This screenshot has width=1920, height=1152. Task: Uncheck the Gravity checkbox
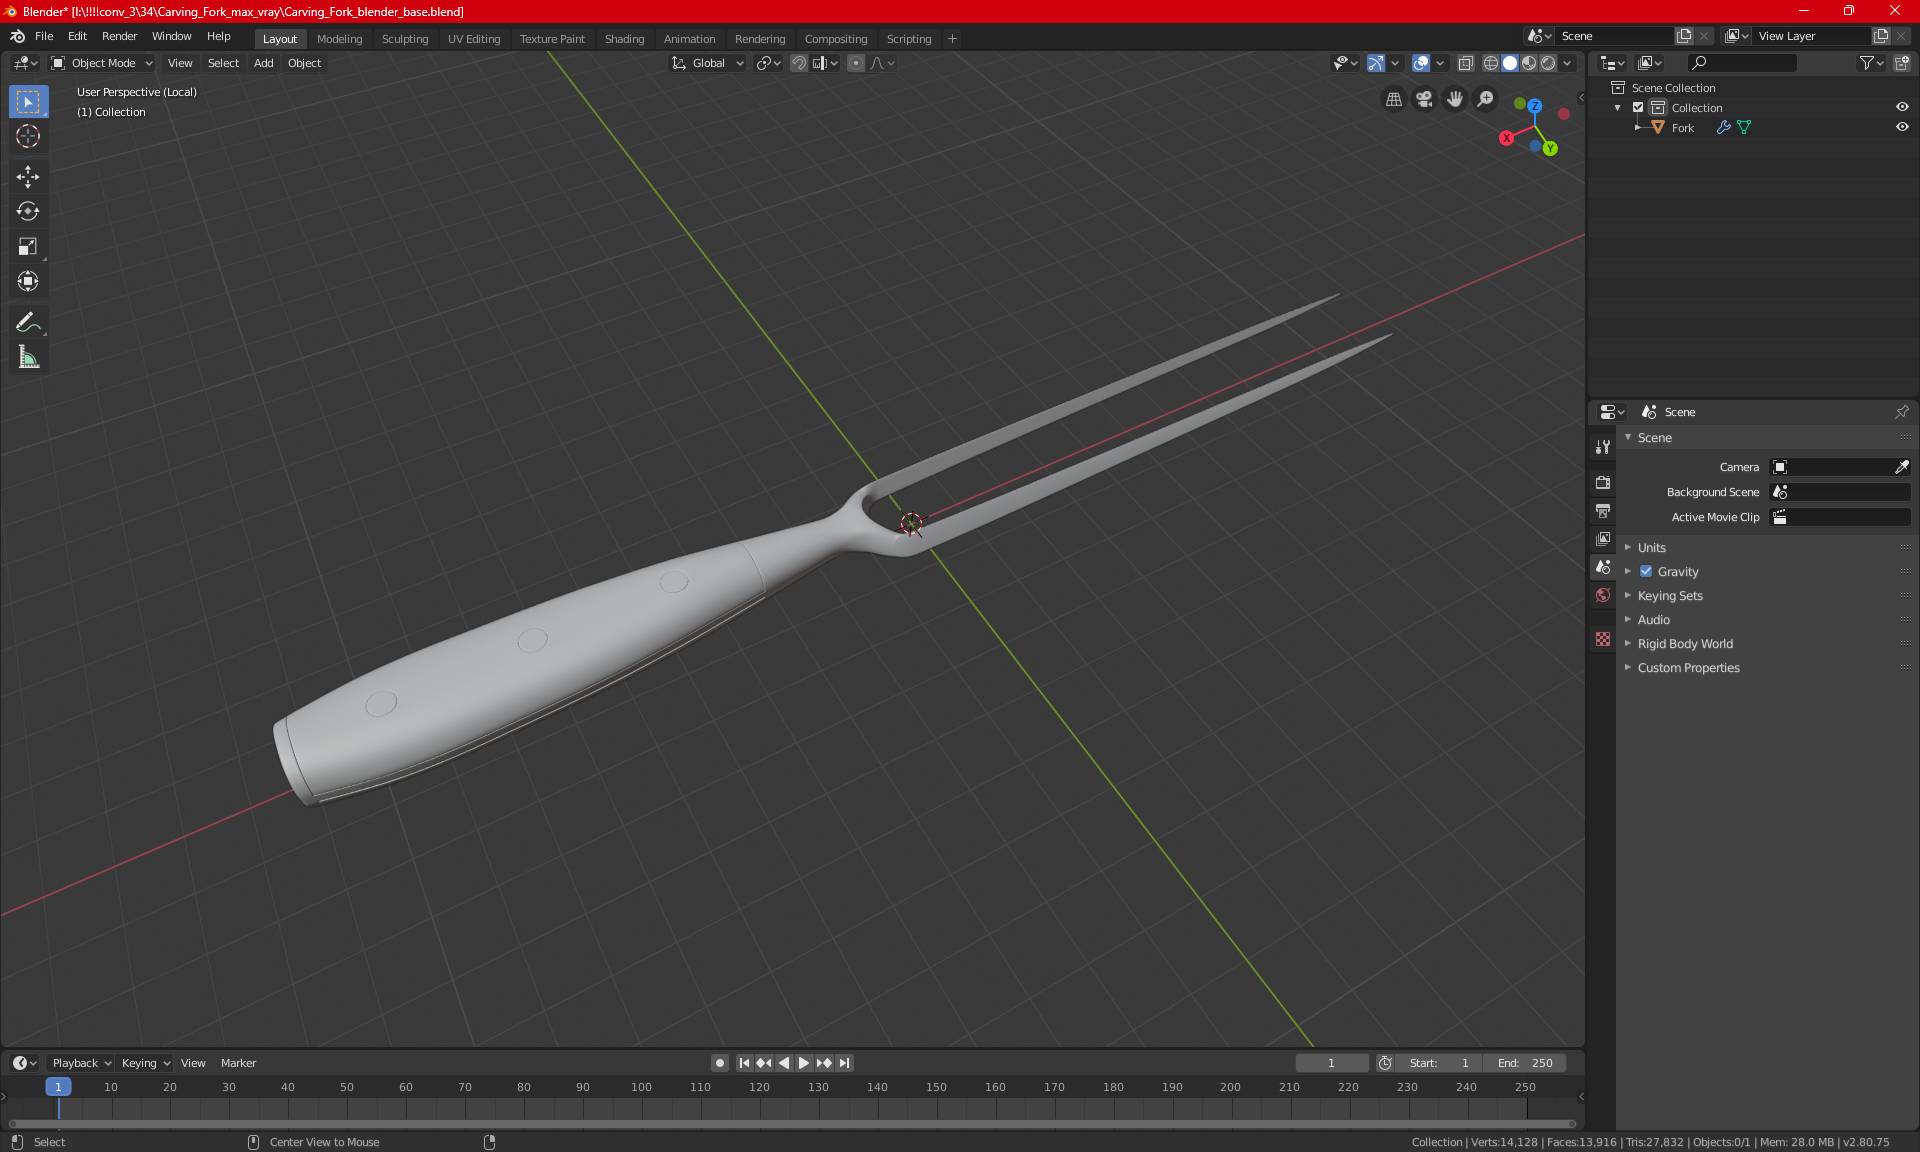[1646, 572]
